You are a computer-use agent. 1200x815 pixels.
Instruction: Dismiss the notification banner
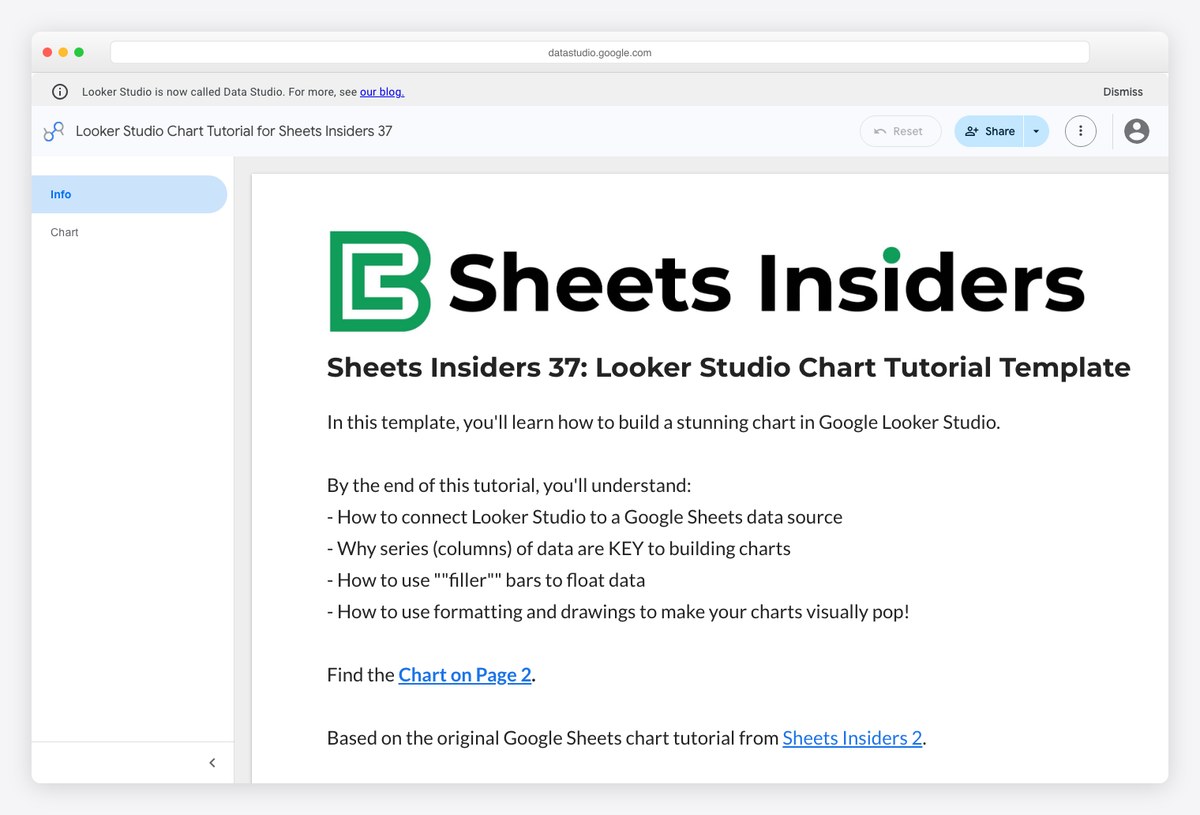pos(1123,92)
